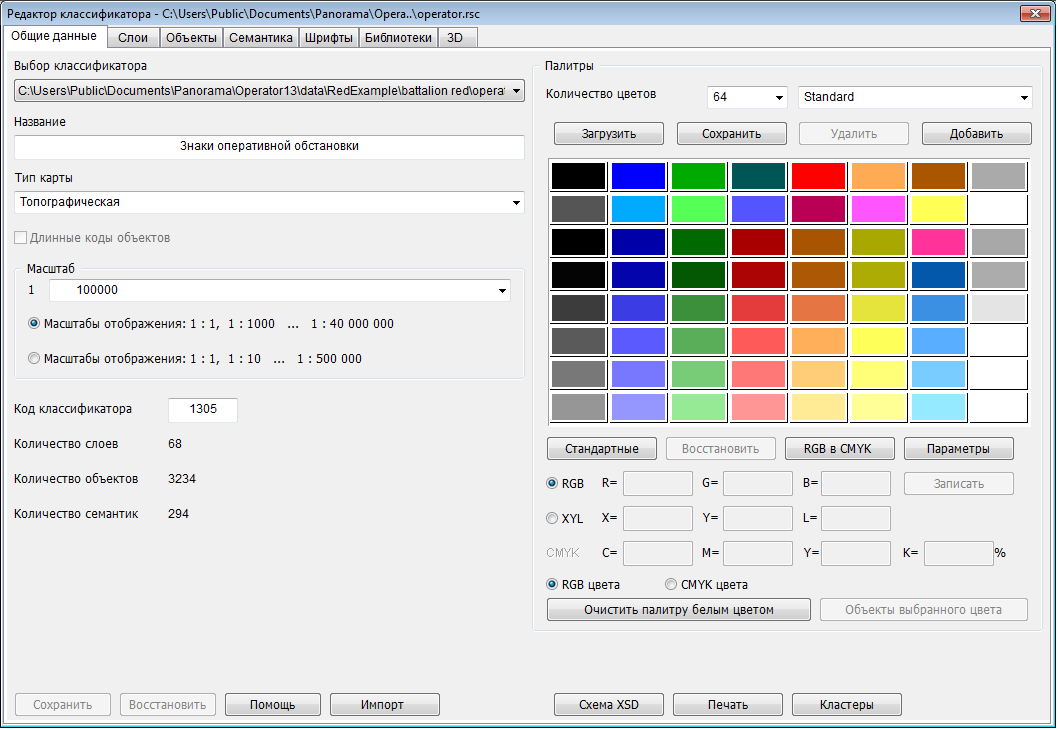Open the Семантика tab

click(260, 38)
